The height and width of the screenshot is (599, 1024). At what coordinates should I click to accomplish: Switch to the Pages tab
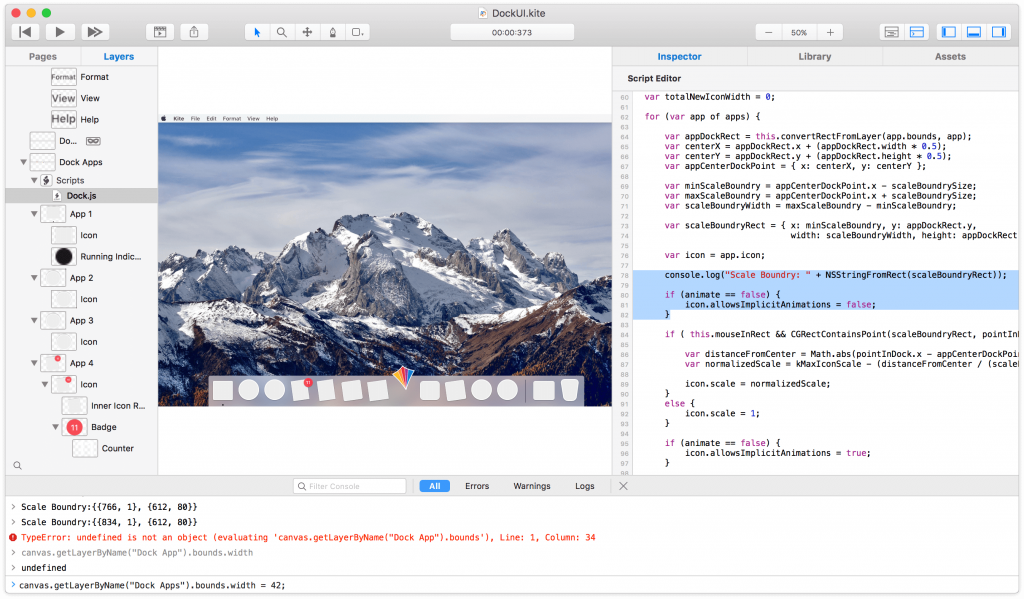(x=43, y=57)
